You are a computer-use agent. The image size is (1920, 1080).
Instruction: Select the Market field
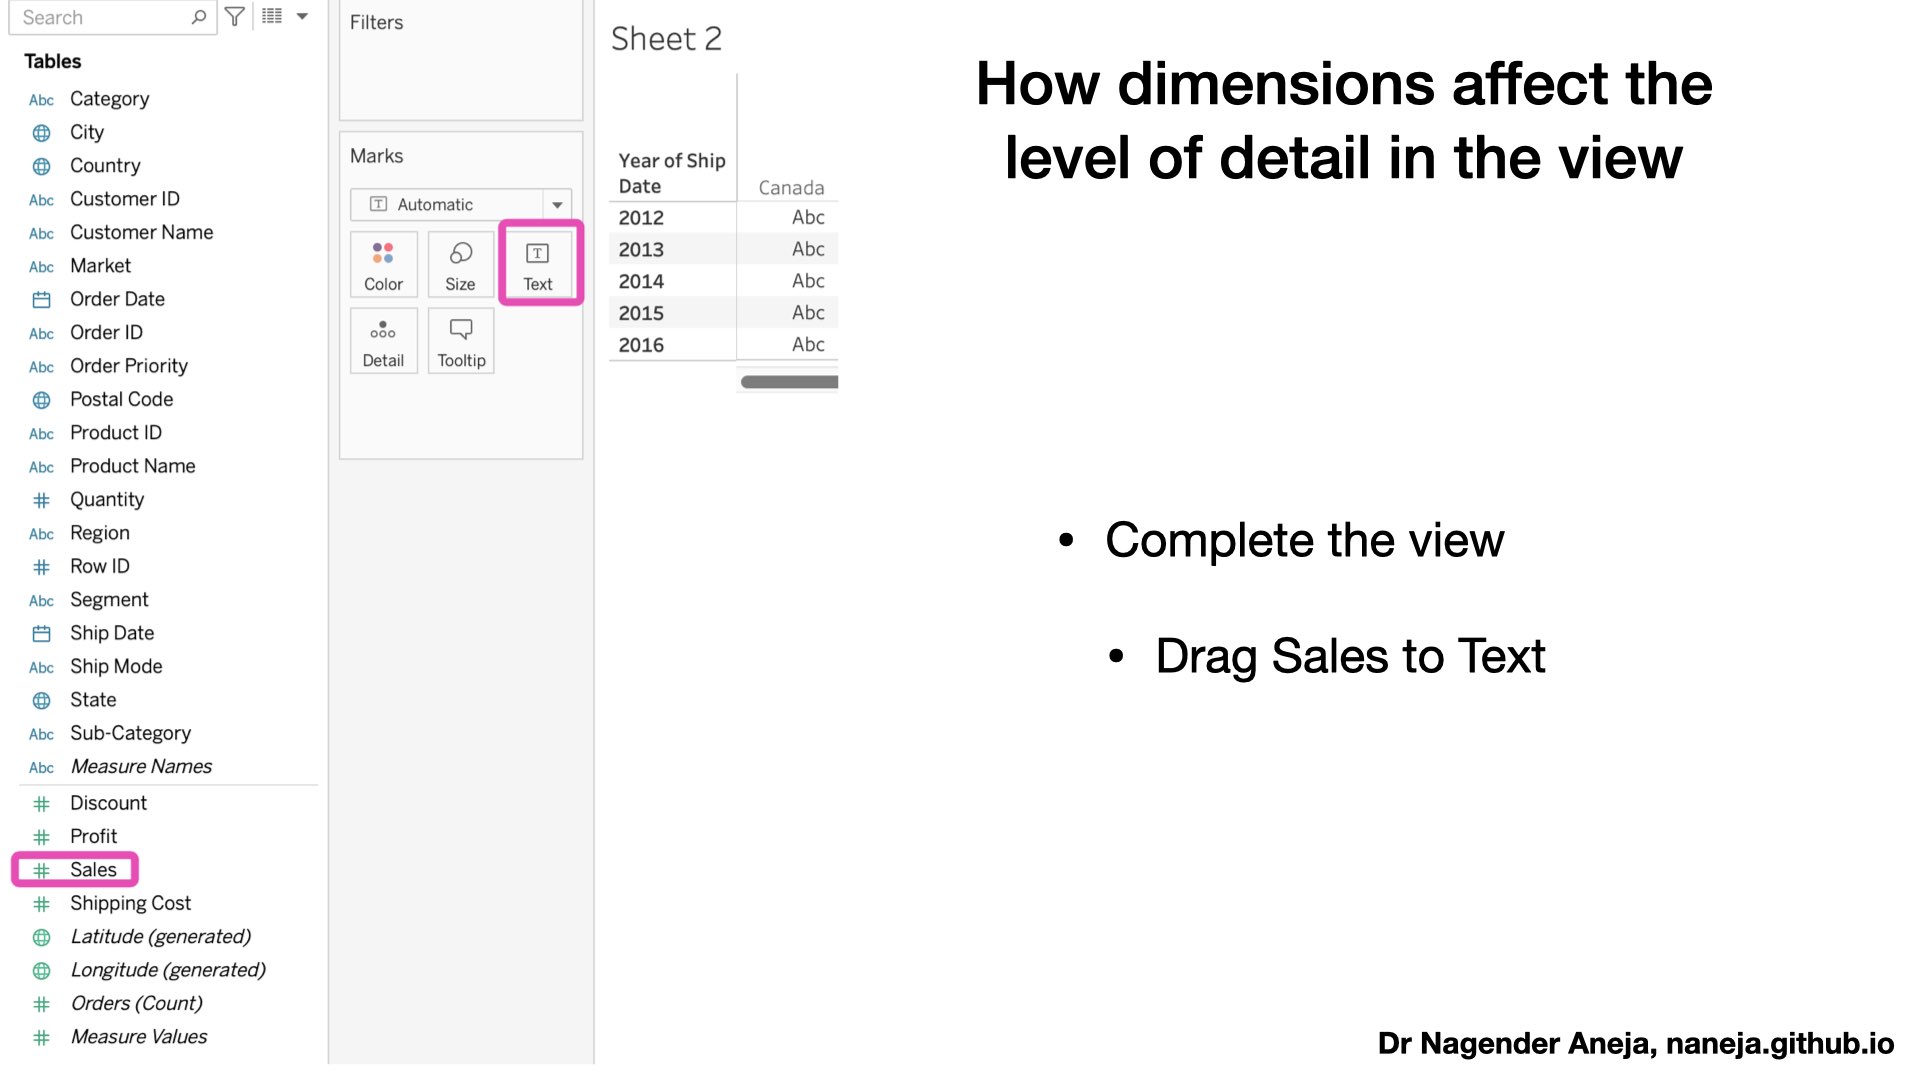(100, 266)
